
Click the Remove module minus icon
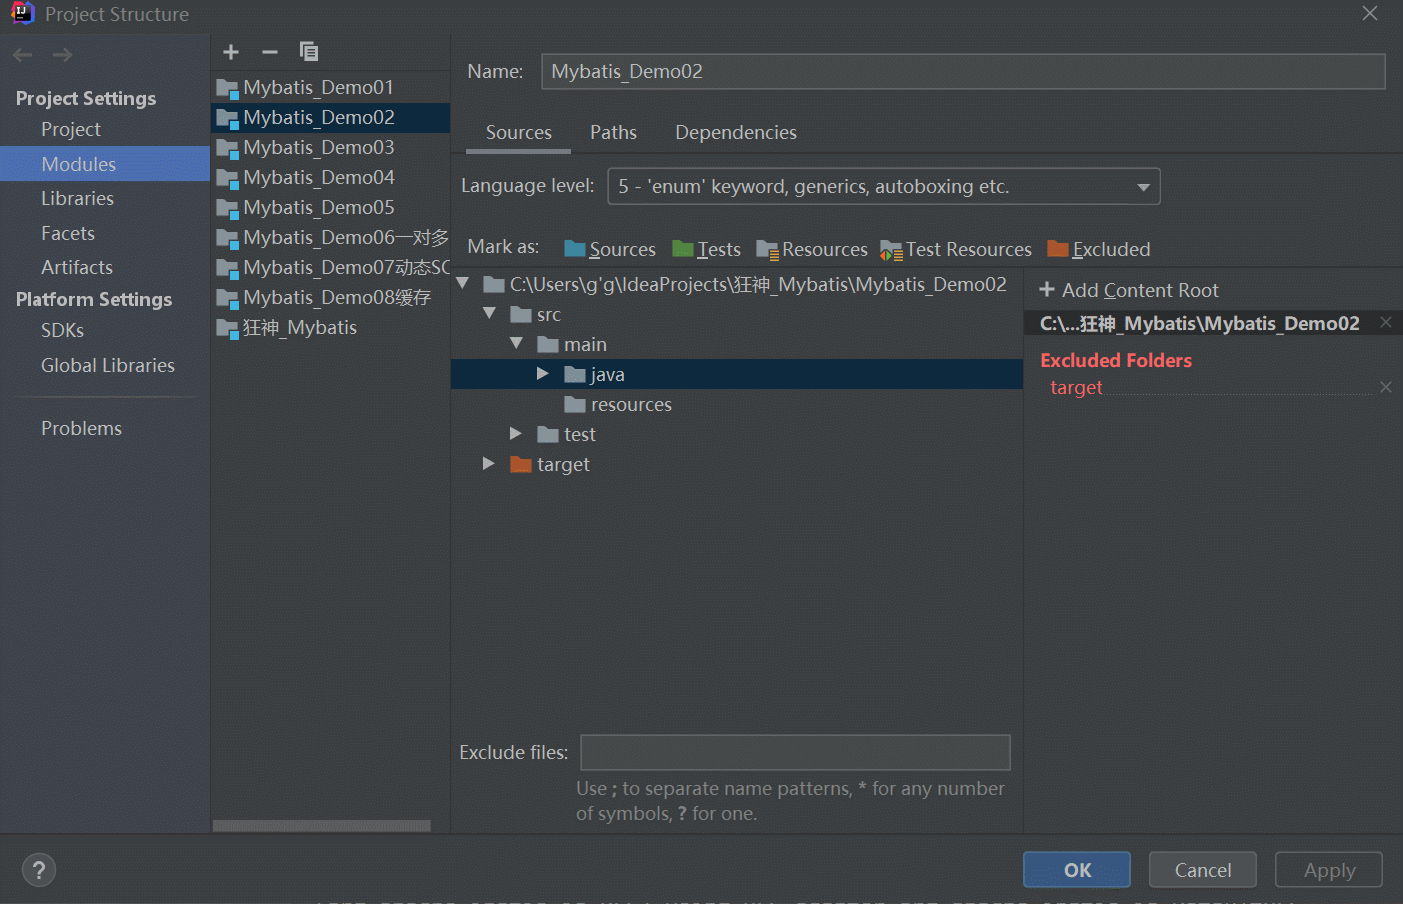pos(269,52)
